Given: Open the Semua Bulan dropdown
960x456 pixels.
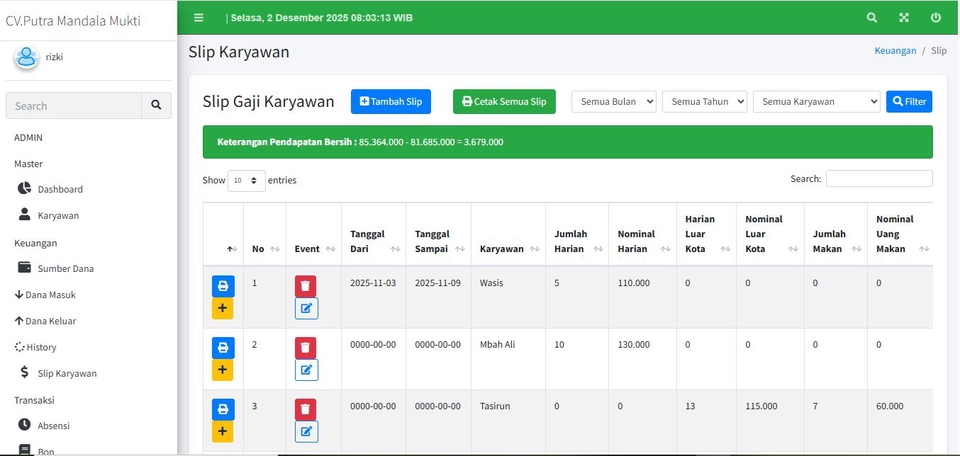Looking at the screenshot, I should pyautogui.click(x=613, y=102).
